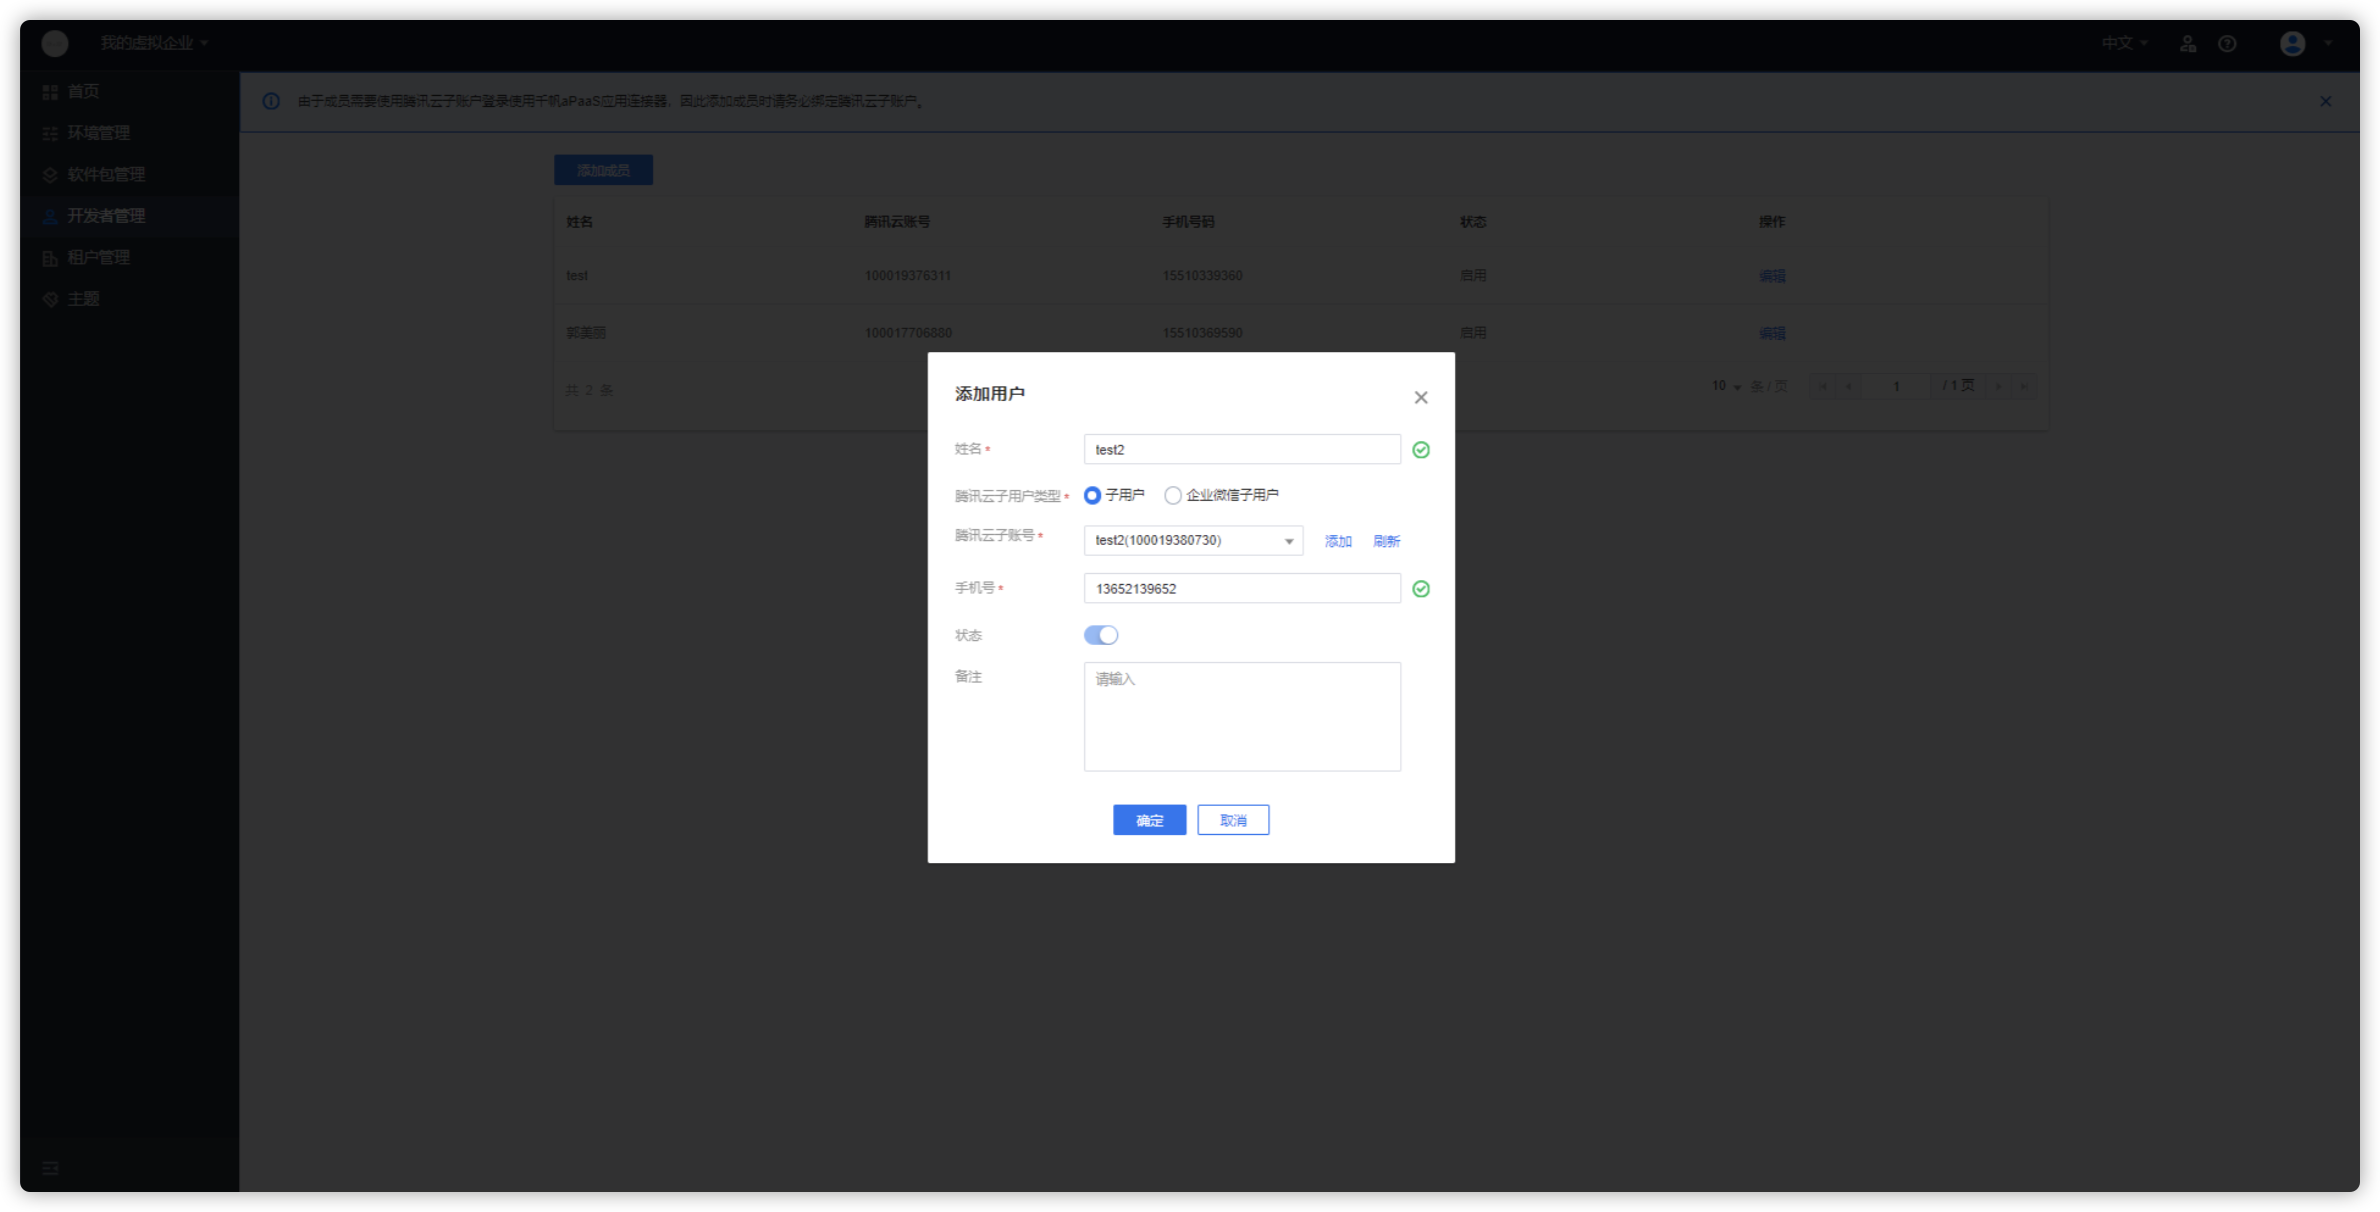Click the user-management icon in the top bar
2380x1212 pixels.
[x=2188, y=44]
